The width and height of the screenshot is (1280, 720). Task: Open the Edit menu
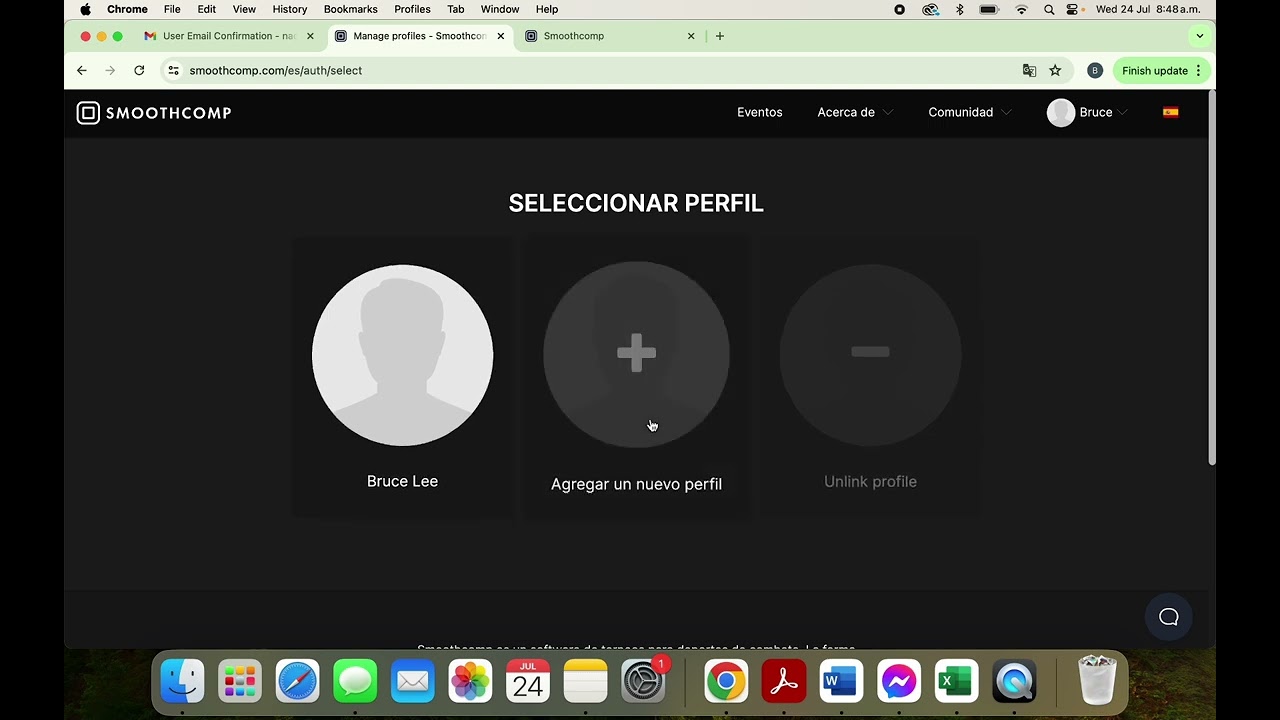point(206,9)
